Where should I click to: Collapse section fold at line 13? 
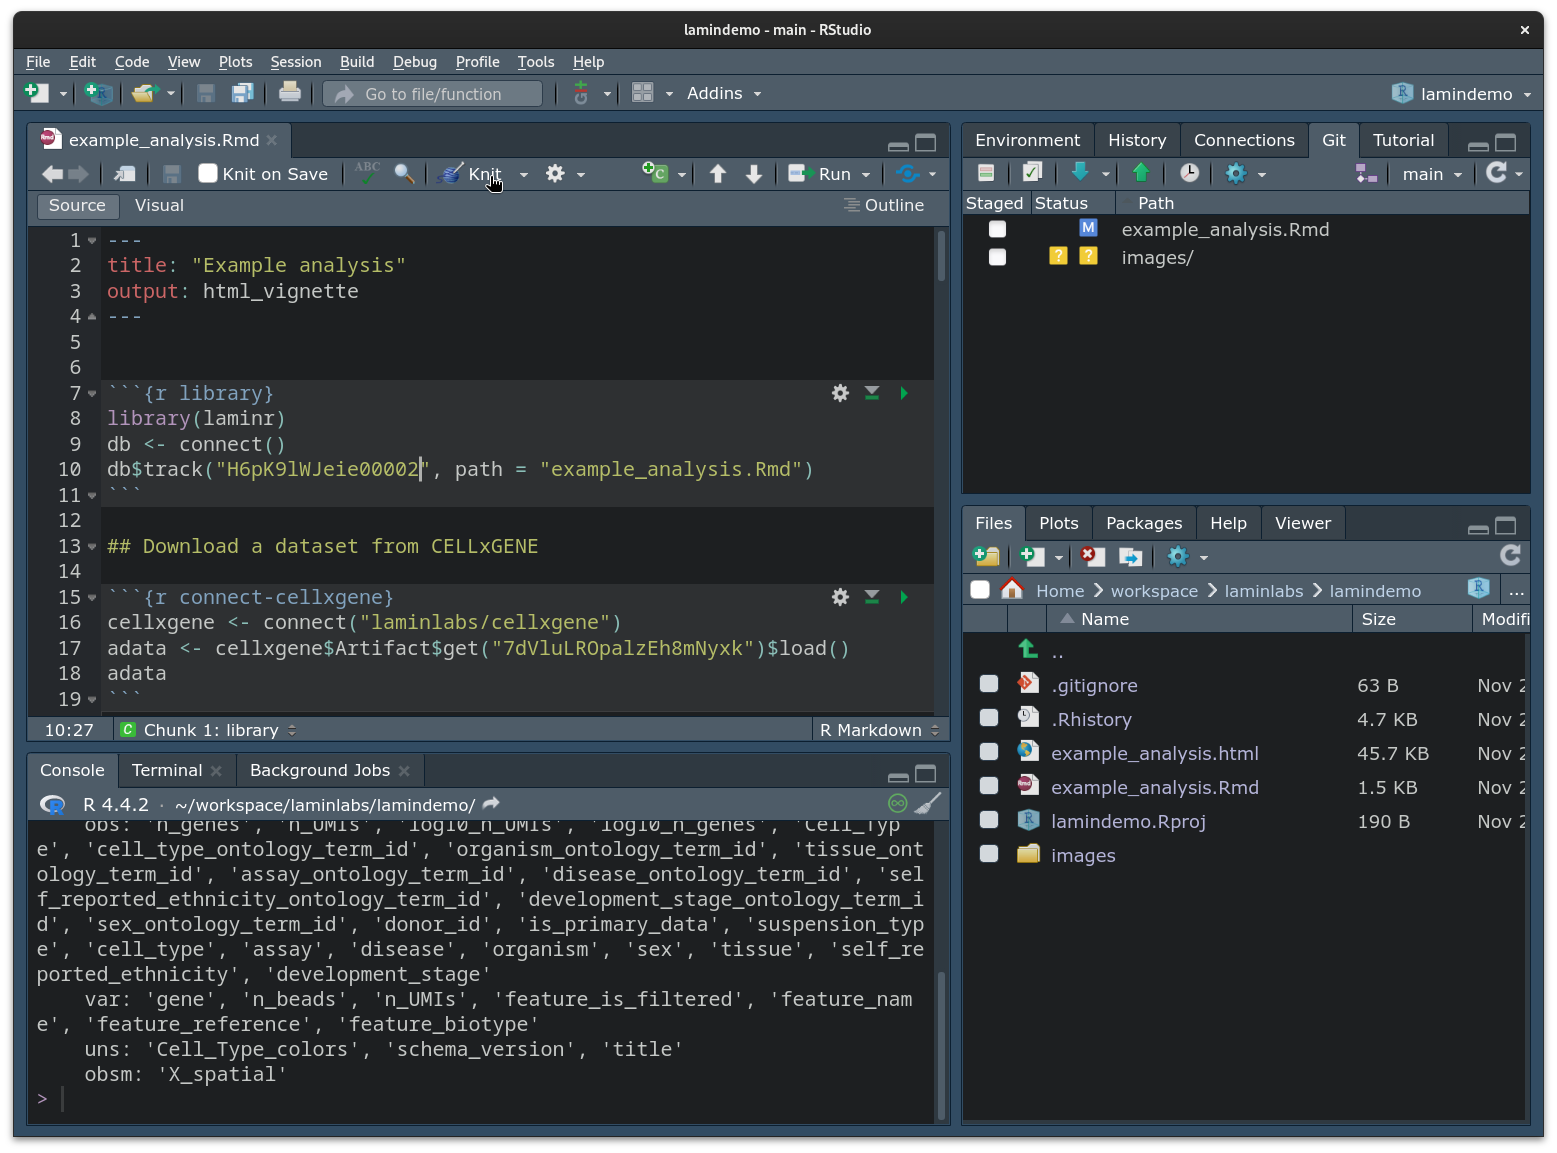(92, 547)
